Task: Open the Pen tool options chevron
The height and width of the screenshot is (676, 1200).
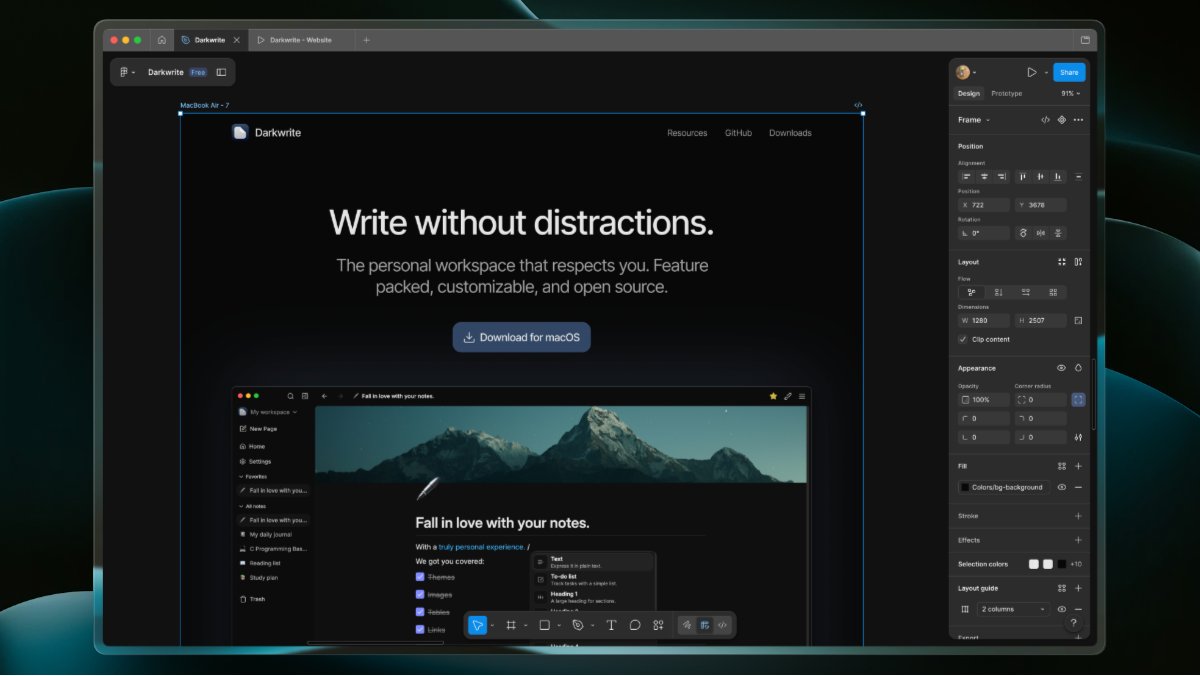Action: [x=592, y=626]
